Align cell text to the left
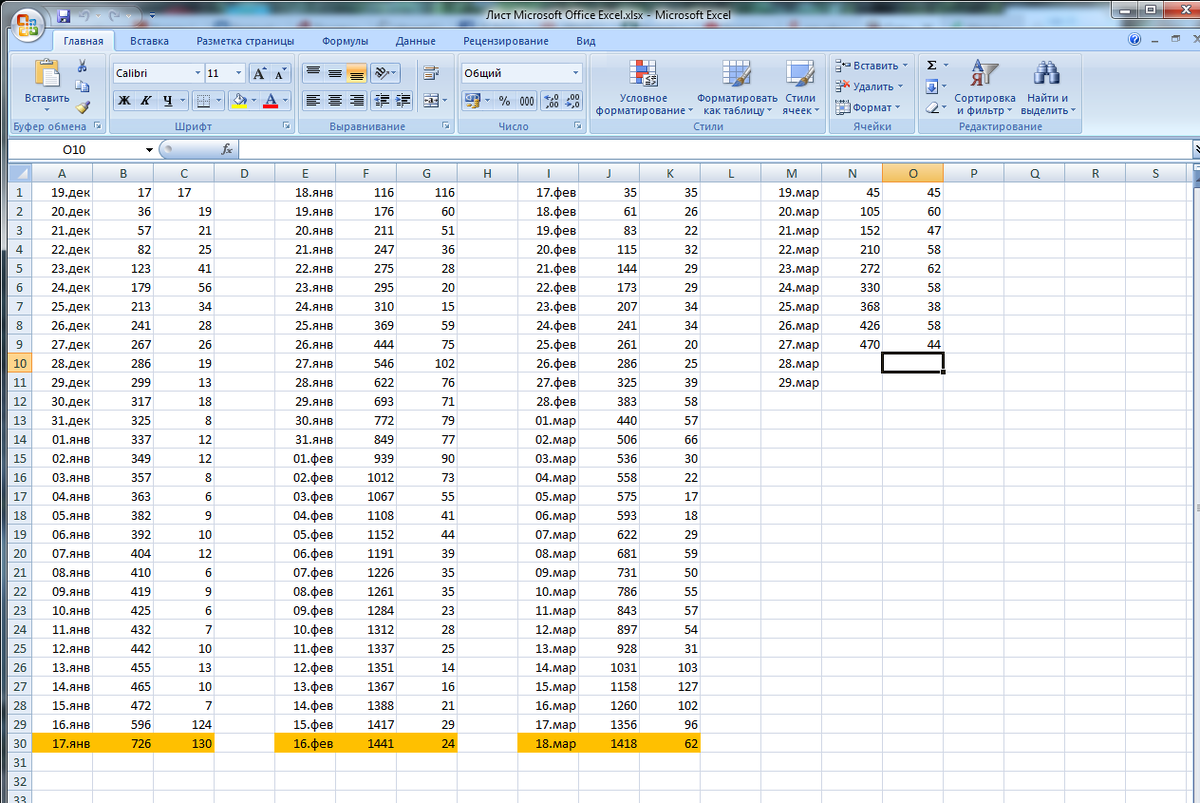1200x803 pixels. [313, 100]
